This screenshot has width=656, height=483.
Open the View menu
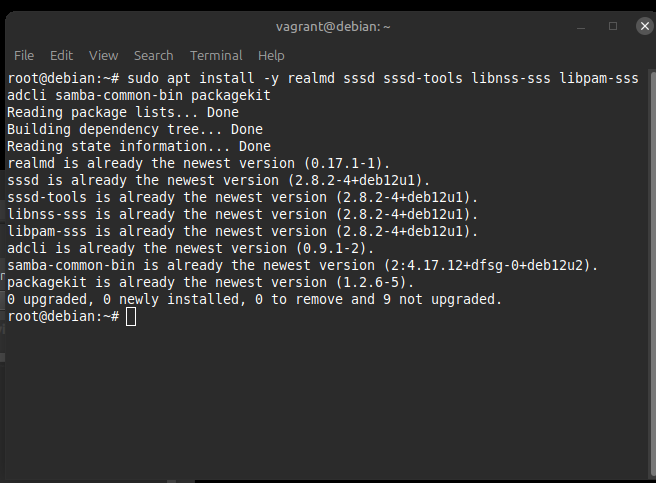point(103,56)
